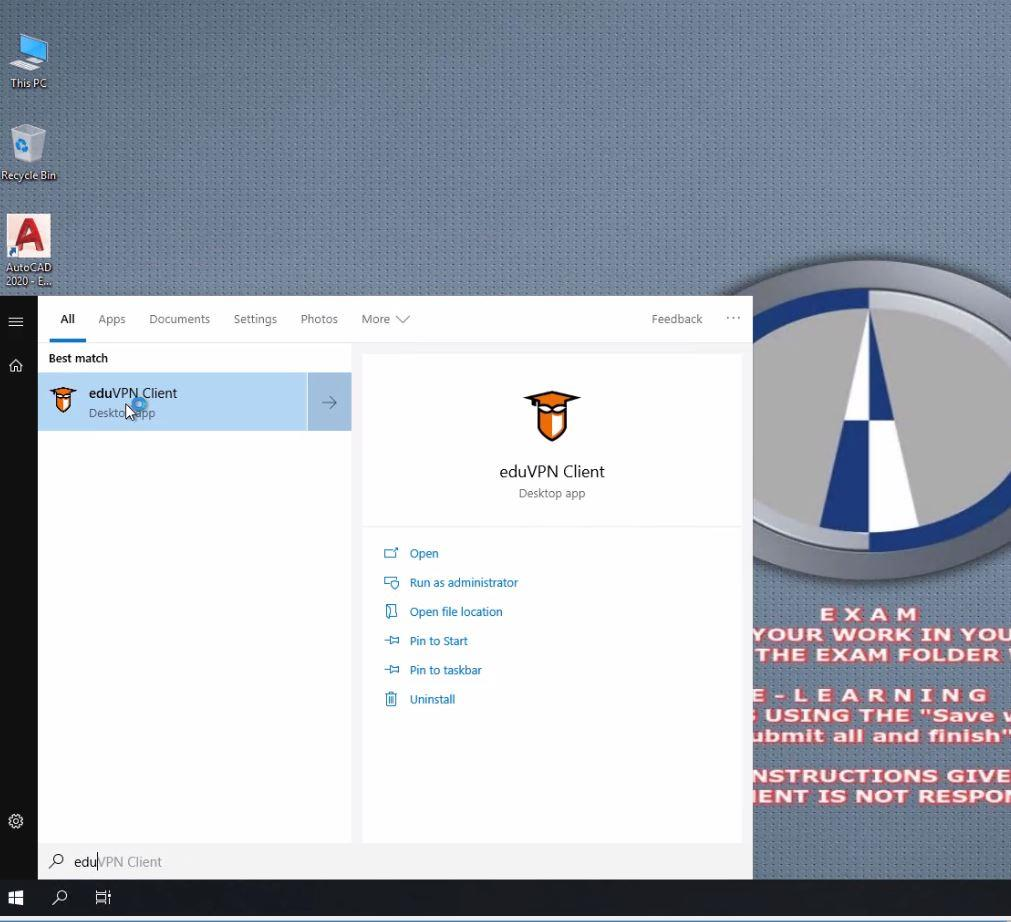Screen dimensions: 1011x922
Task: Click the Windows Start button
Action: click(16, 898)
